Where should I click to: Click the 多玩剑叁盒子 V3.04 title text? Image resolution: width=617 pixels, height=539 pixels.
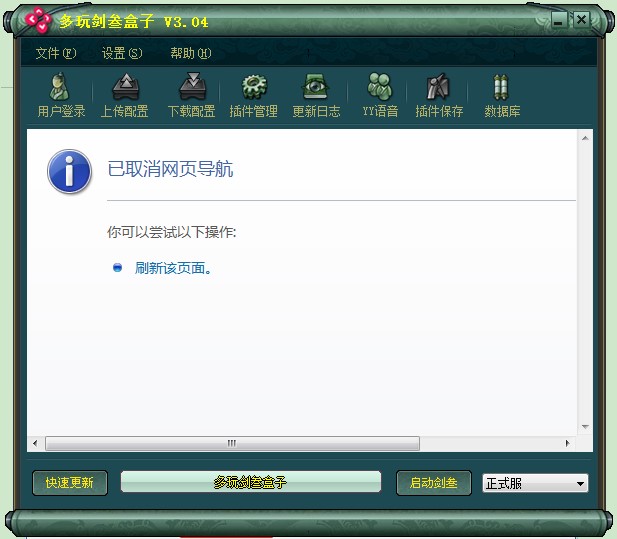(x=134, y=21)
